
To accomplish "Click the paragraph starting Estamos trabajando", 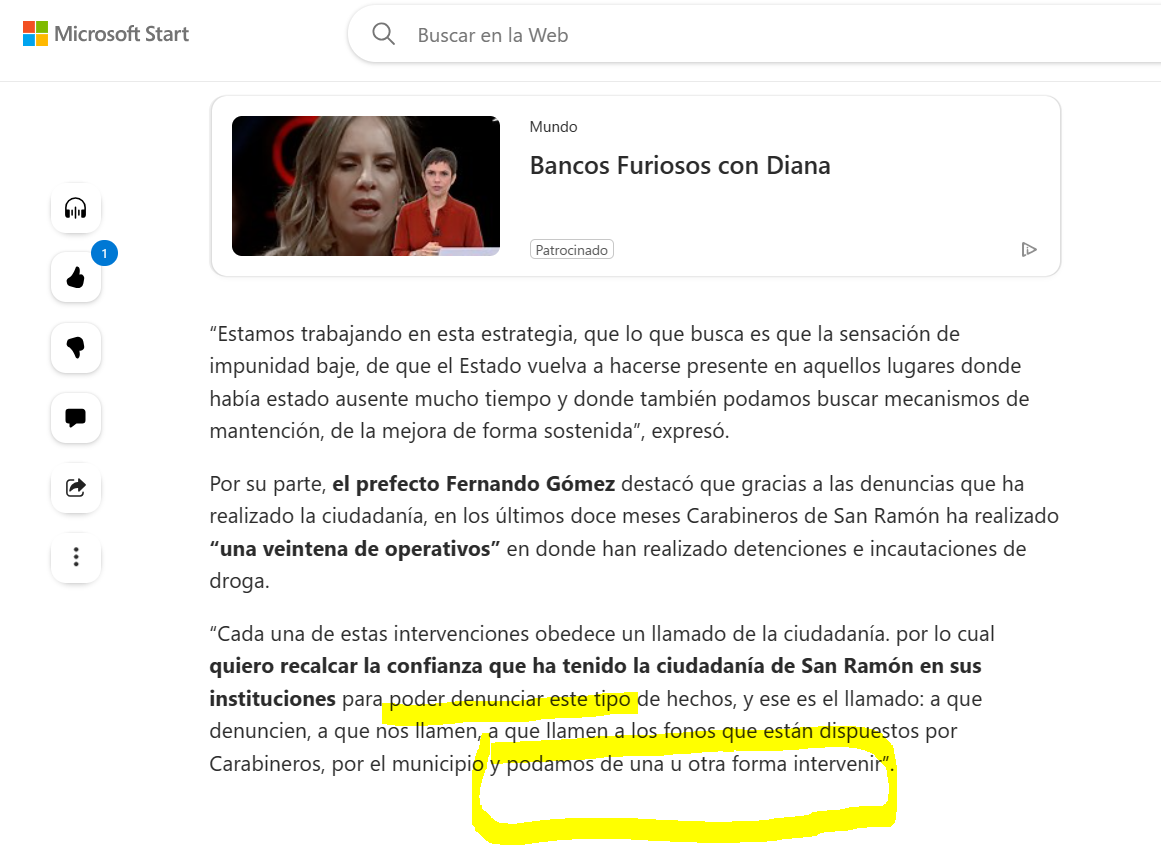I will tap(619, 382).
